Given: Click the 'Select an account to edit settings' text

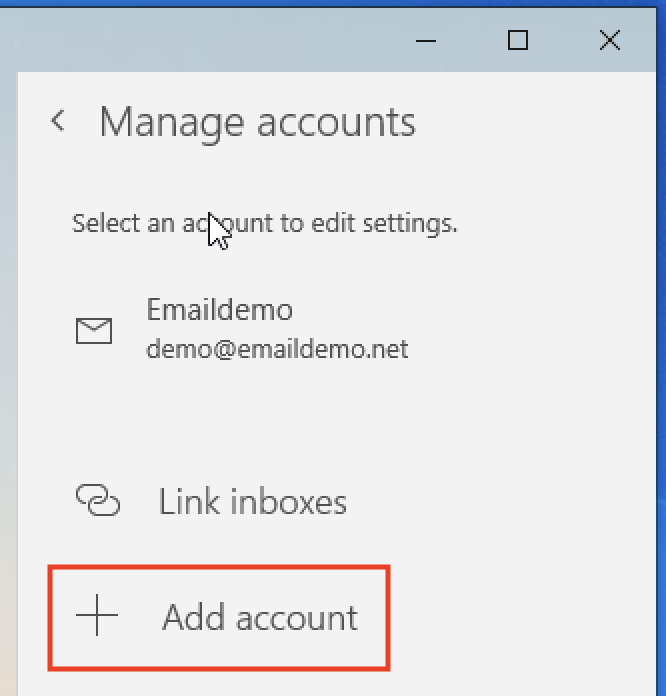Looking at the screenshot, I should click(x=264, y=223).
